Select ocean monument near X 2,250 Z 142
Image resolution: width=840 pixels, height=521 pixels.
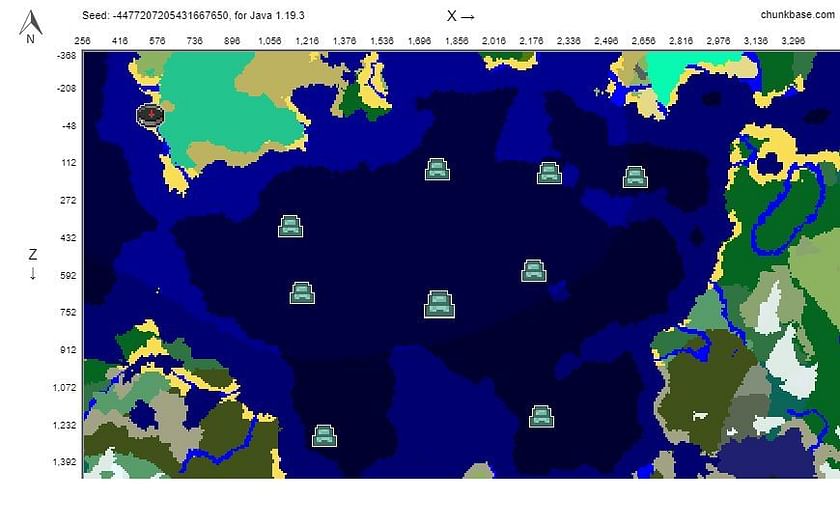[x=549, y=173]
